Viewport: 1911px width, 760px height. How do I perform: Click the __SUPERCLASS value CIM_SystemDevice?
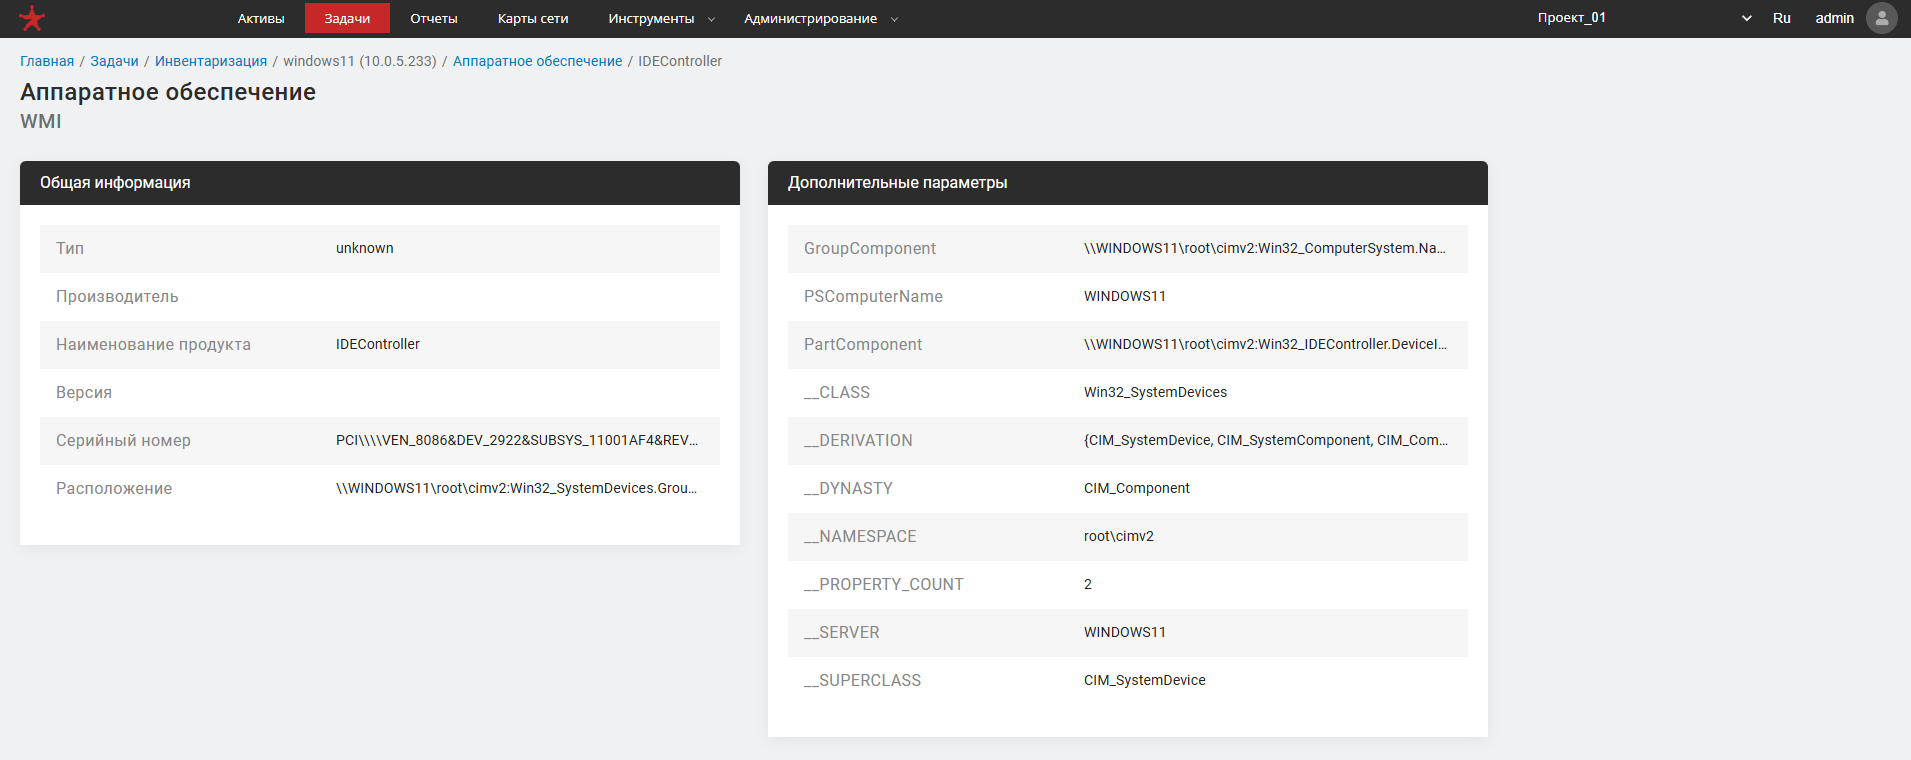[1145, 680]
